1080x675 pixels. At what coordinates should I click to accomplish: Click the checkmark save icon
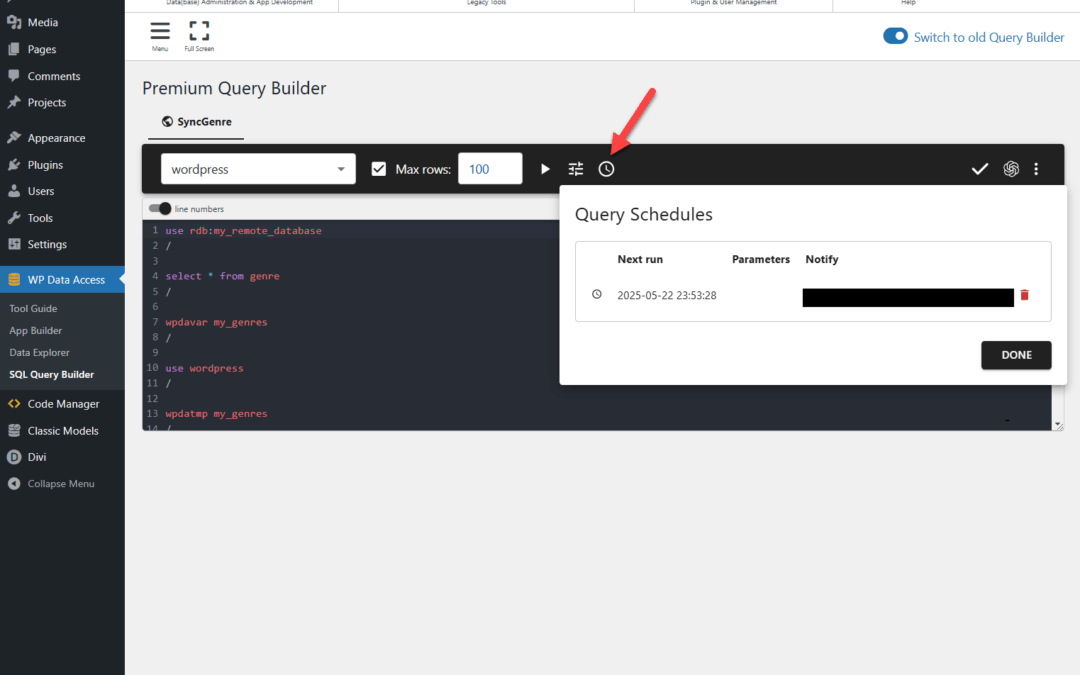point(980,169)
